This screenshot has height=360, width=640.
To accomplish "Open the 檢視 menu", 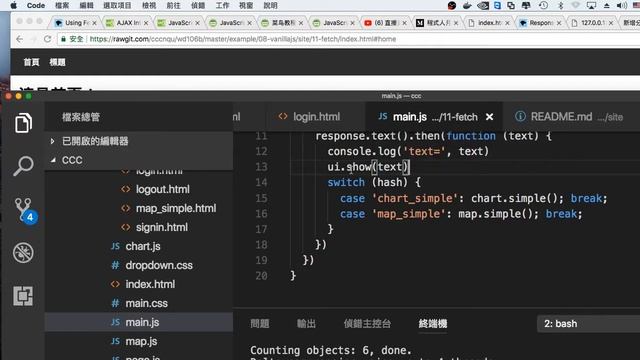I will tap(149, 5).
